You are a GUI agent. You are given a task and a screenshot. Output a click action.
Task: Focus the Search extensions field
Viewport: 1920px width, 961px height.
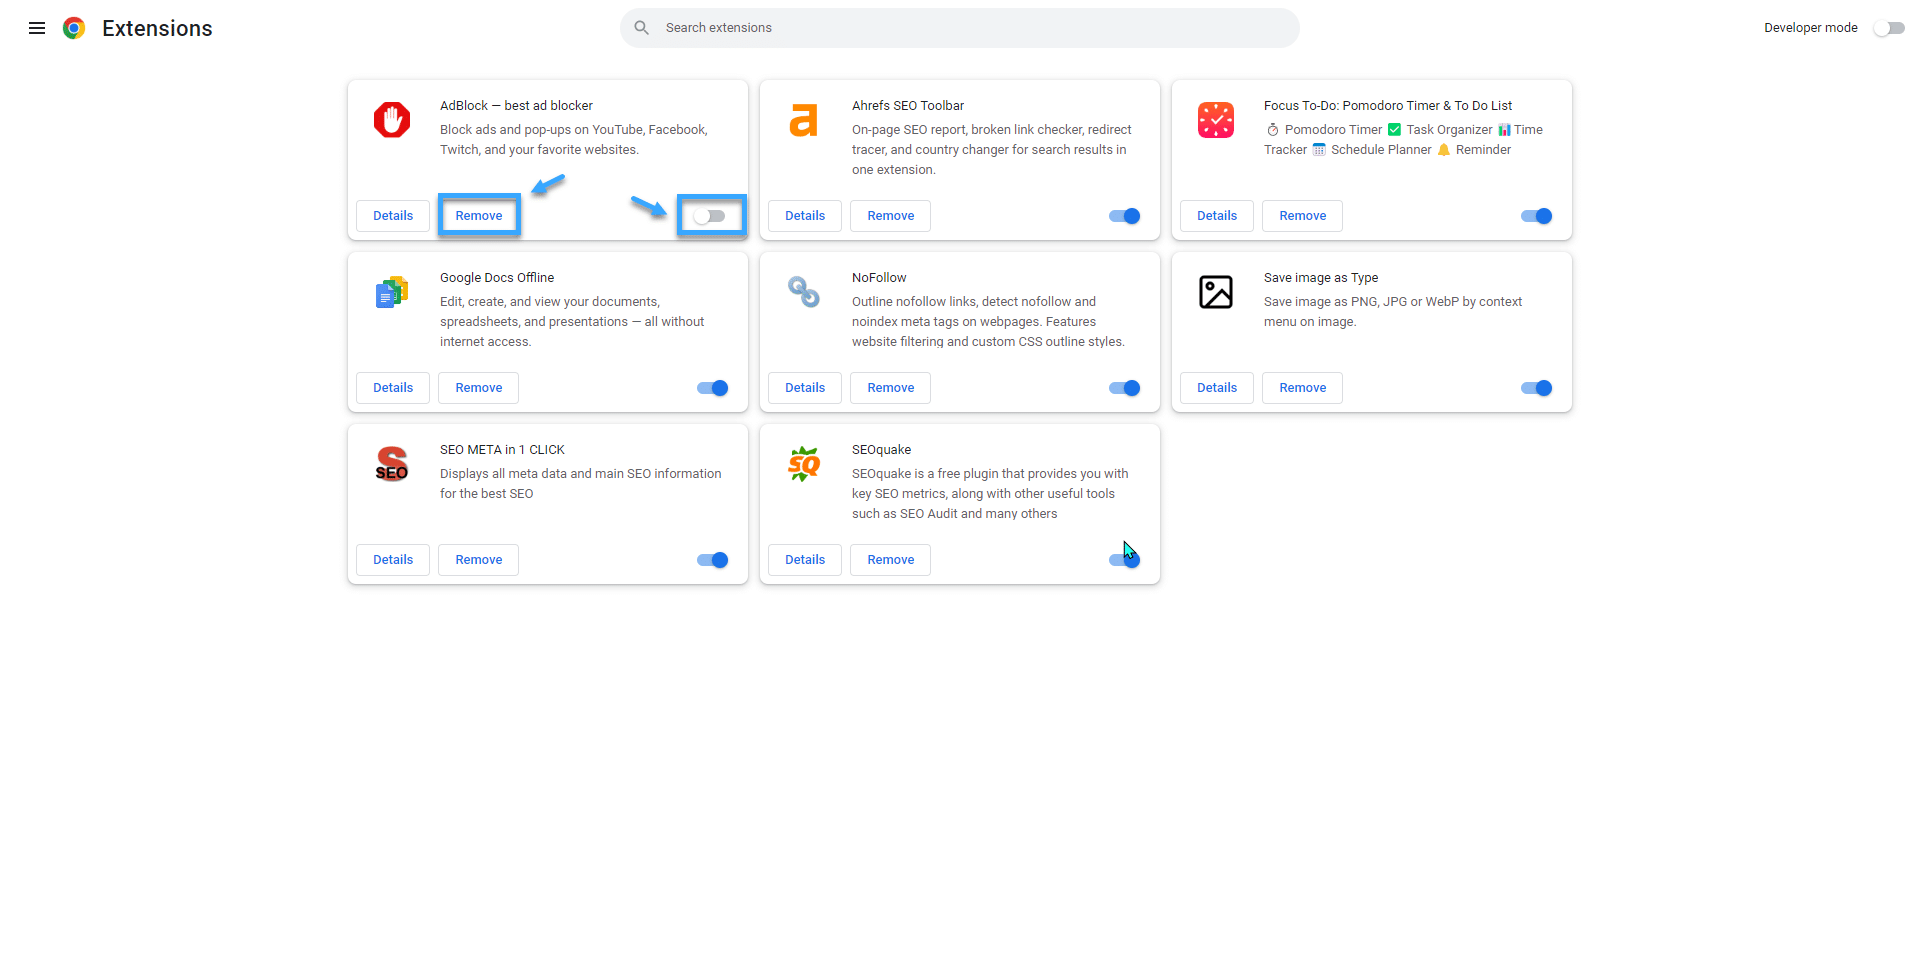960,28
